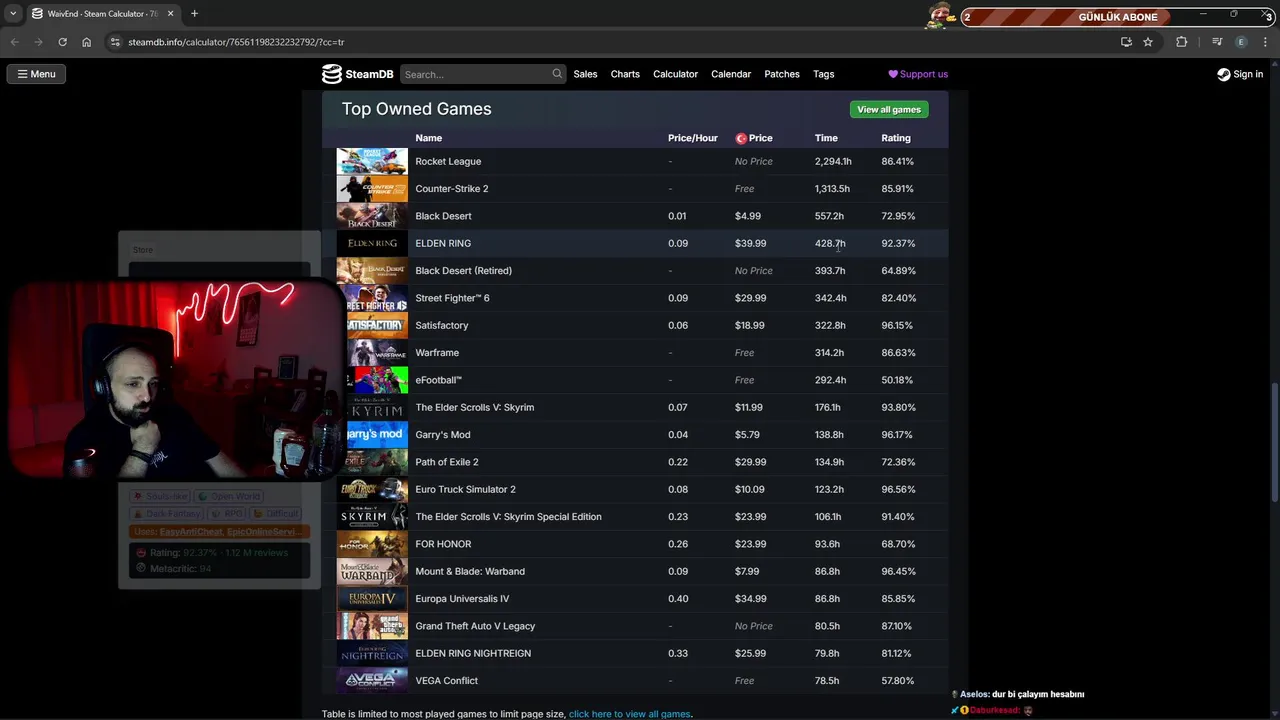1280x720 pixels.
Task: Open the Calculator page
Action: point(675,74)
